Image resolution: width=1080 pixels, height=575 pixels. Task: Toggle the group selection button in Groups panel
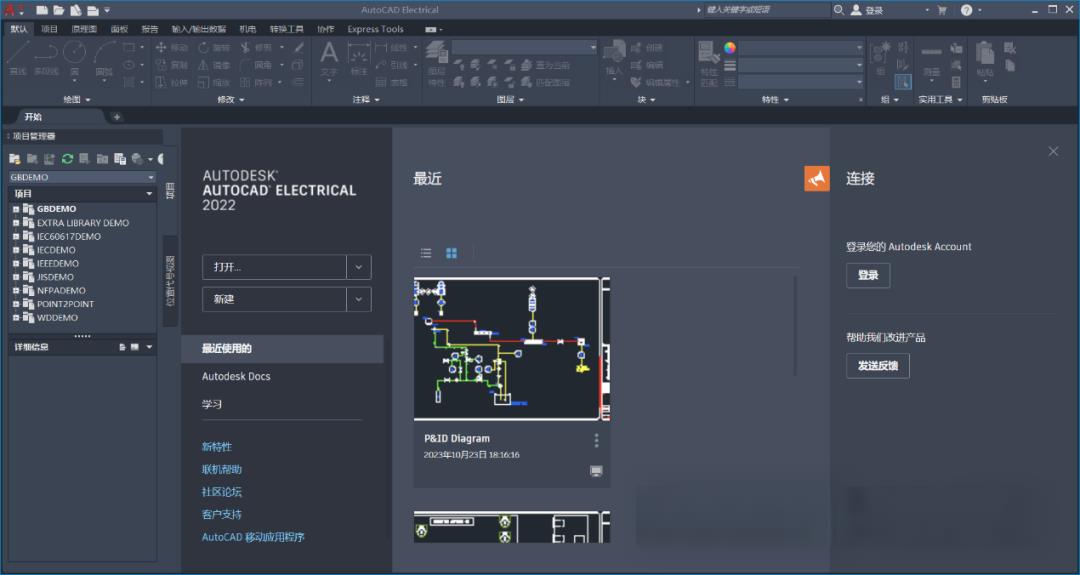(x=902, y=82)
